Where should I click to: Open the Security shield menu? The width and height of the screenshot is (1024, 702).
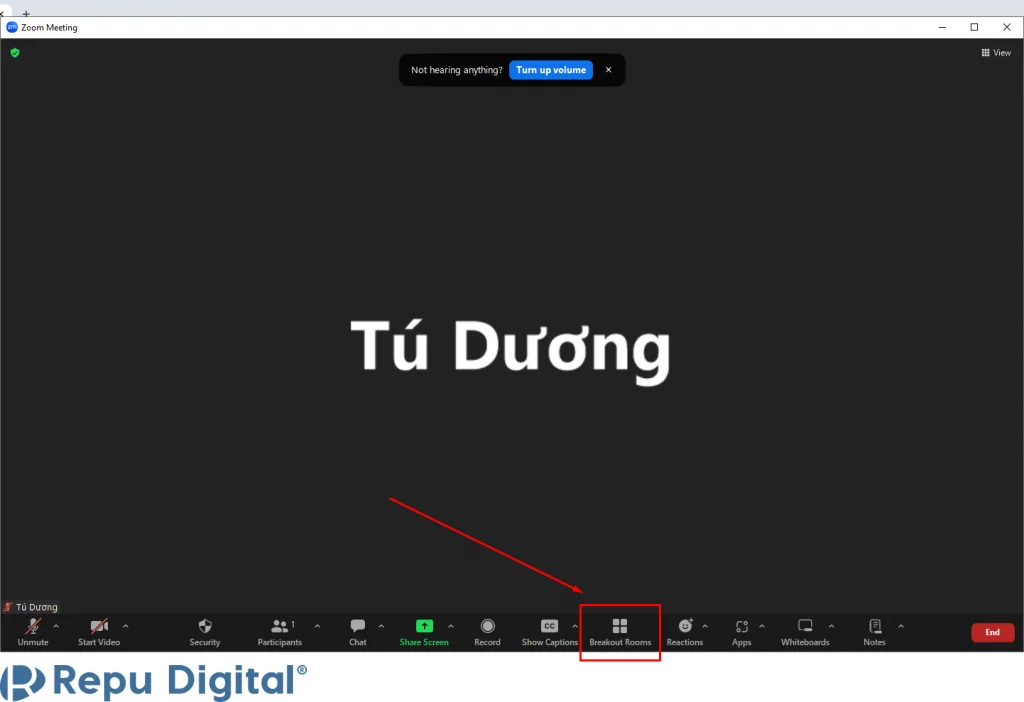204,631
